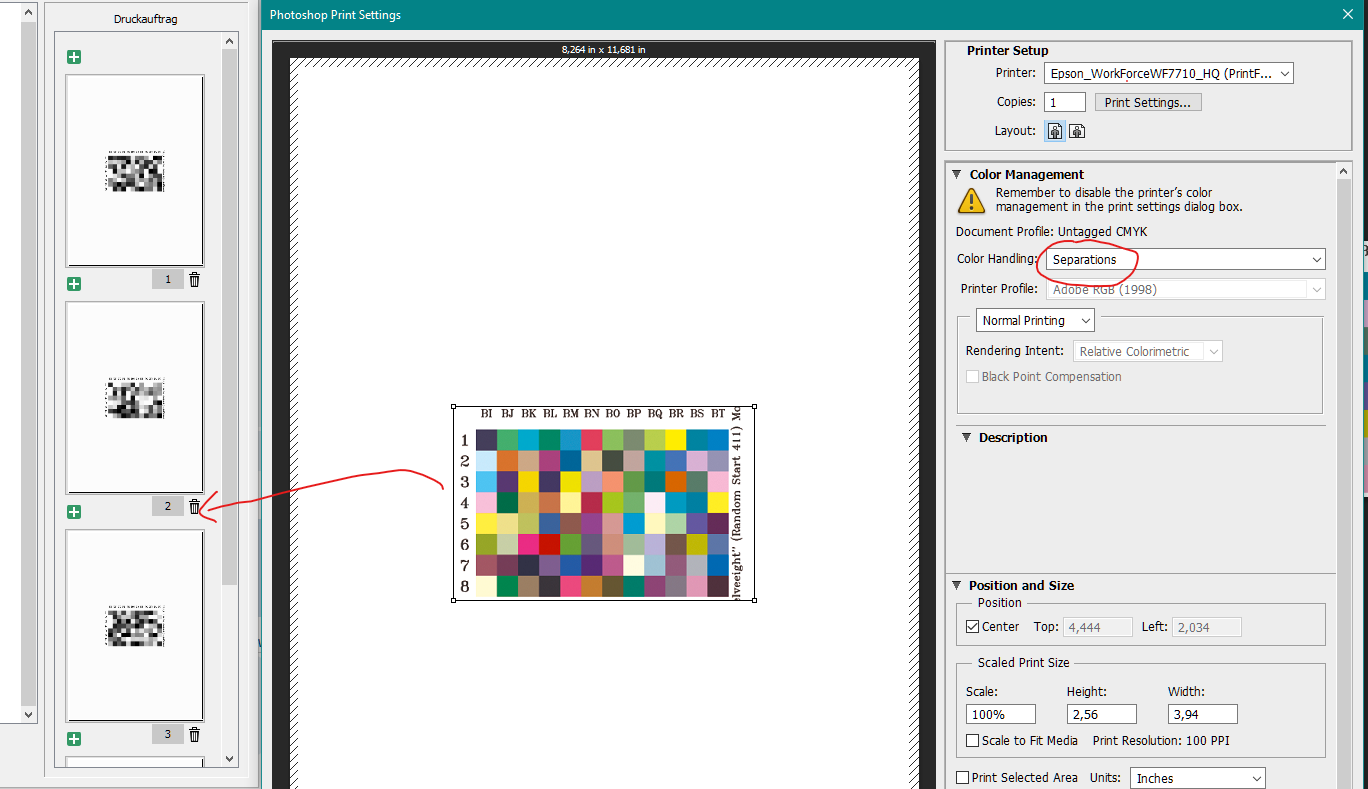Enable Scale to Fit Media
The width and height of the screenshot is (1368, 789).
[973, 741]
